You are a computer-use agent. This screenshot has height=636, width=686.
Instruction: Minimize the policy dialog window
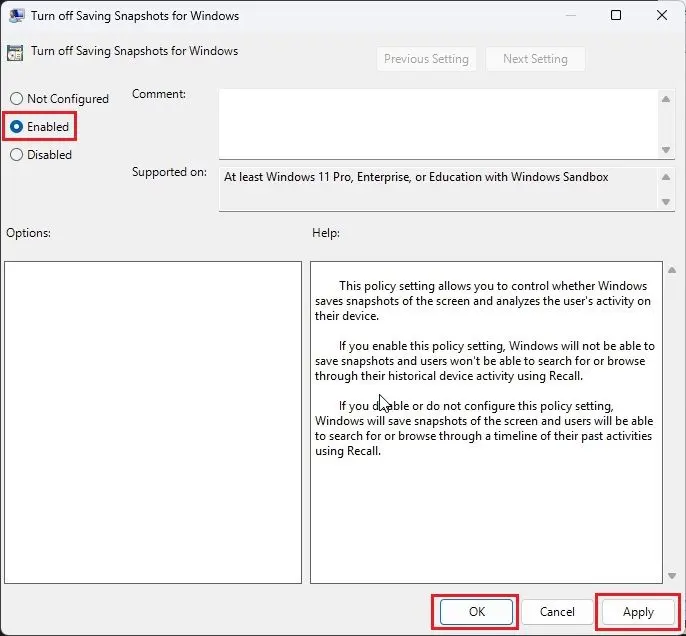(x=570, y=15)
